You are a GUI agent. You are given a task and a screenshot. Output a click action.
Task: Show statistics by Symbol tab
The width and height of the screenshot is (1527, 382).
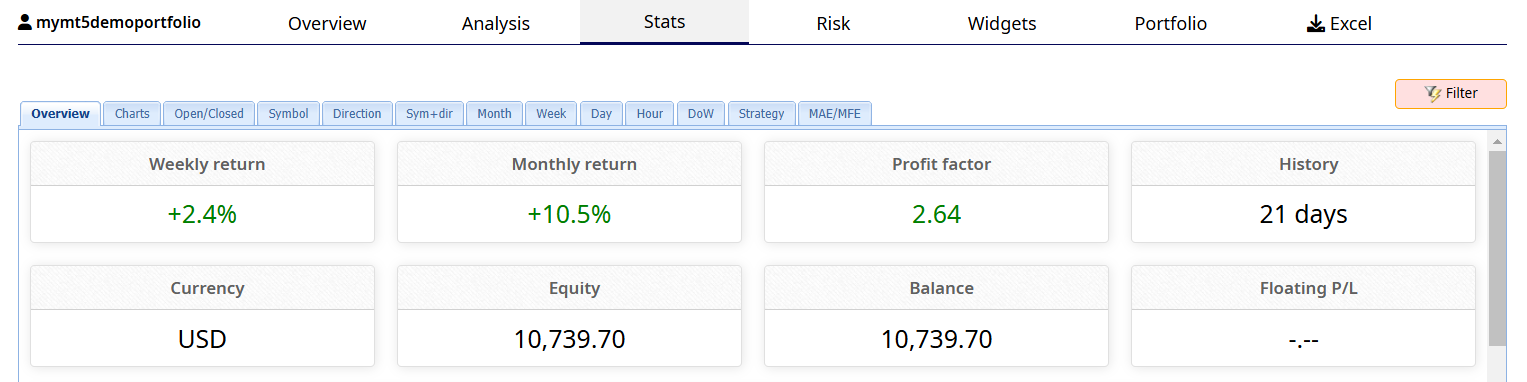click(x=288, y=114)
